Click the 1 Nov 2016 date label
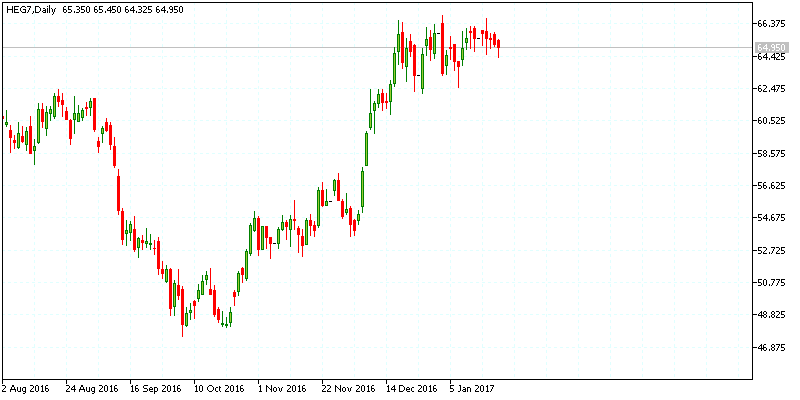 [x=284, y=388]
